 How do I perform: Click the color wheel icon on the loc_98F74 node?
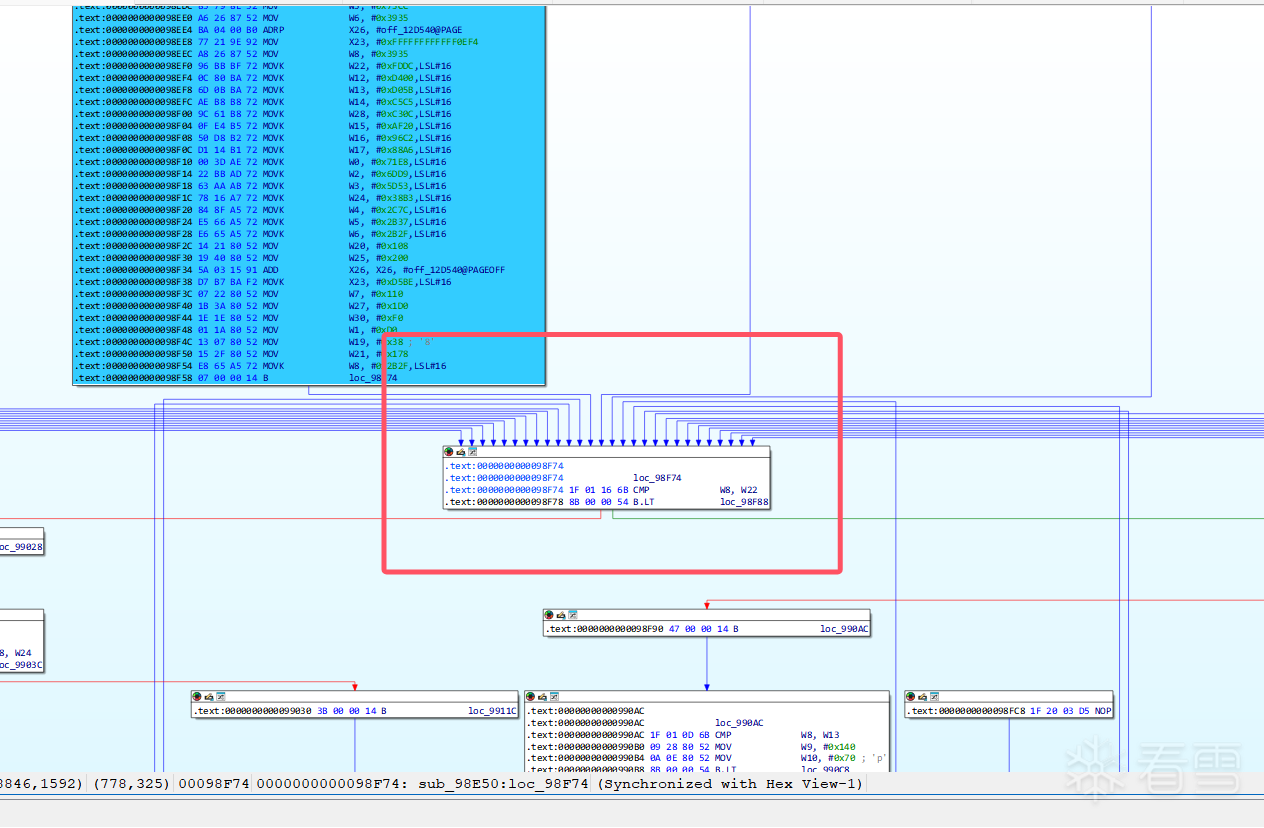click(x=449, y=452)
